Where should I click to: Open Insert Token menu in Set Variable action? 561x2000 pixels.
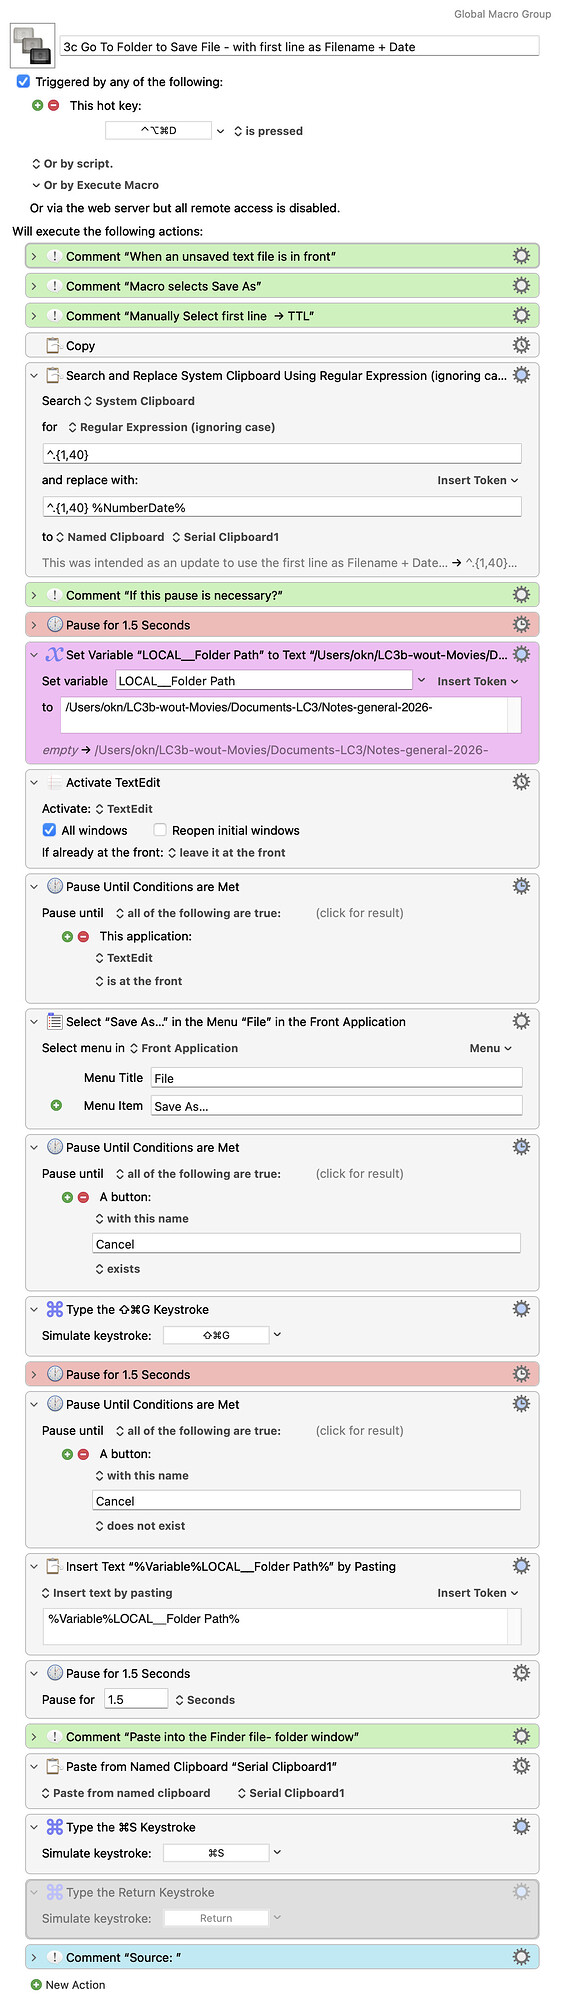(x=478, y=681)
